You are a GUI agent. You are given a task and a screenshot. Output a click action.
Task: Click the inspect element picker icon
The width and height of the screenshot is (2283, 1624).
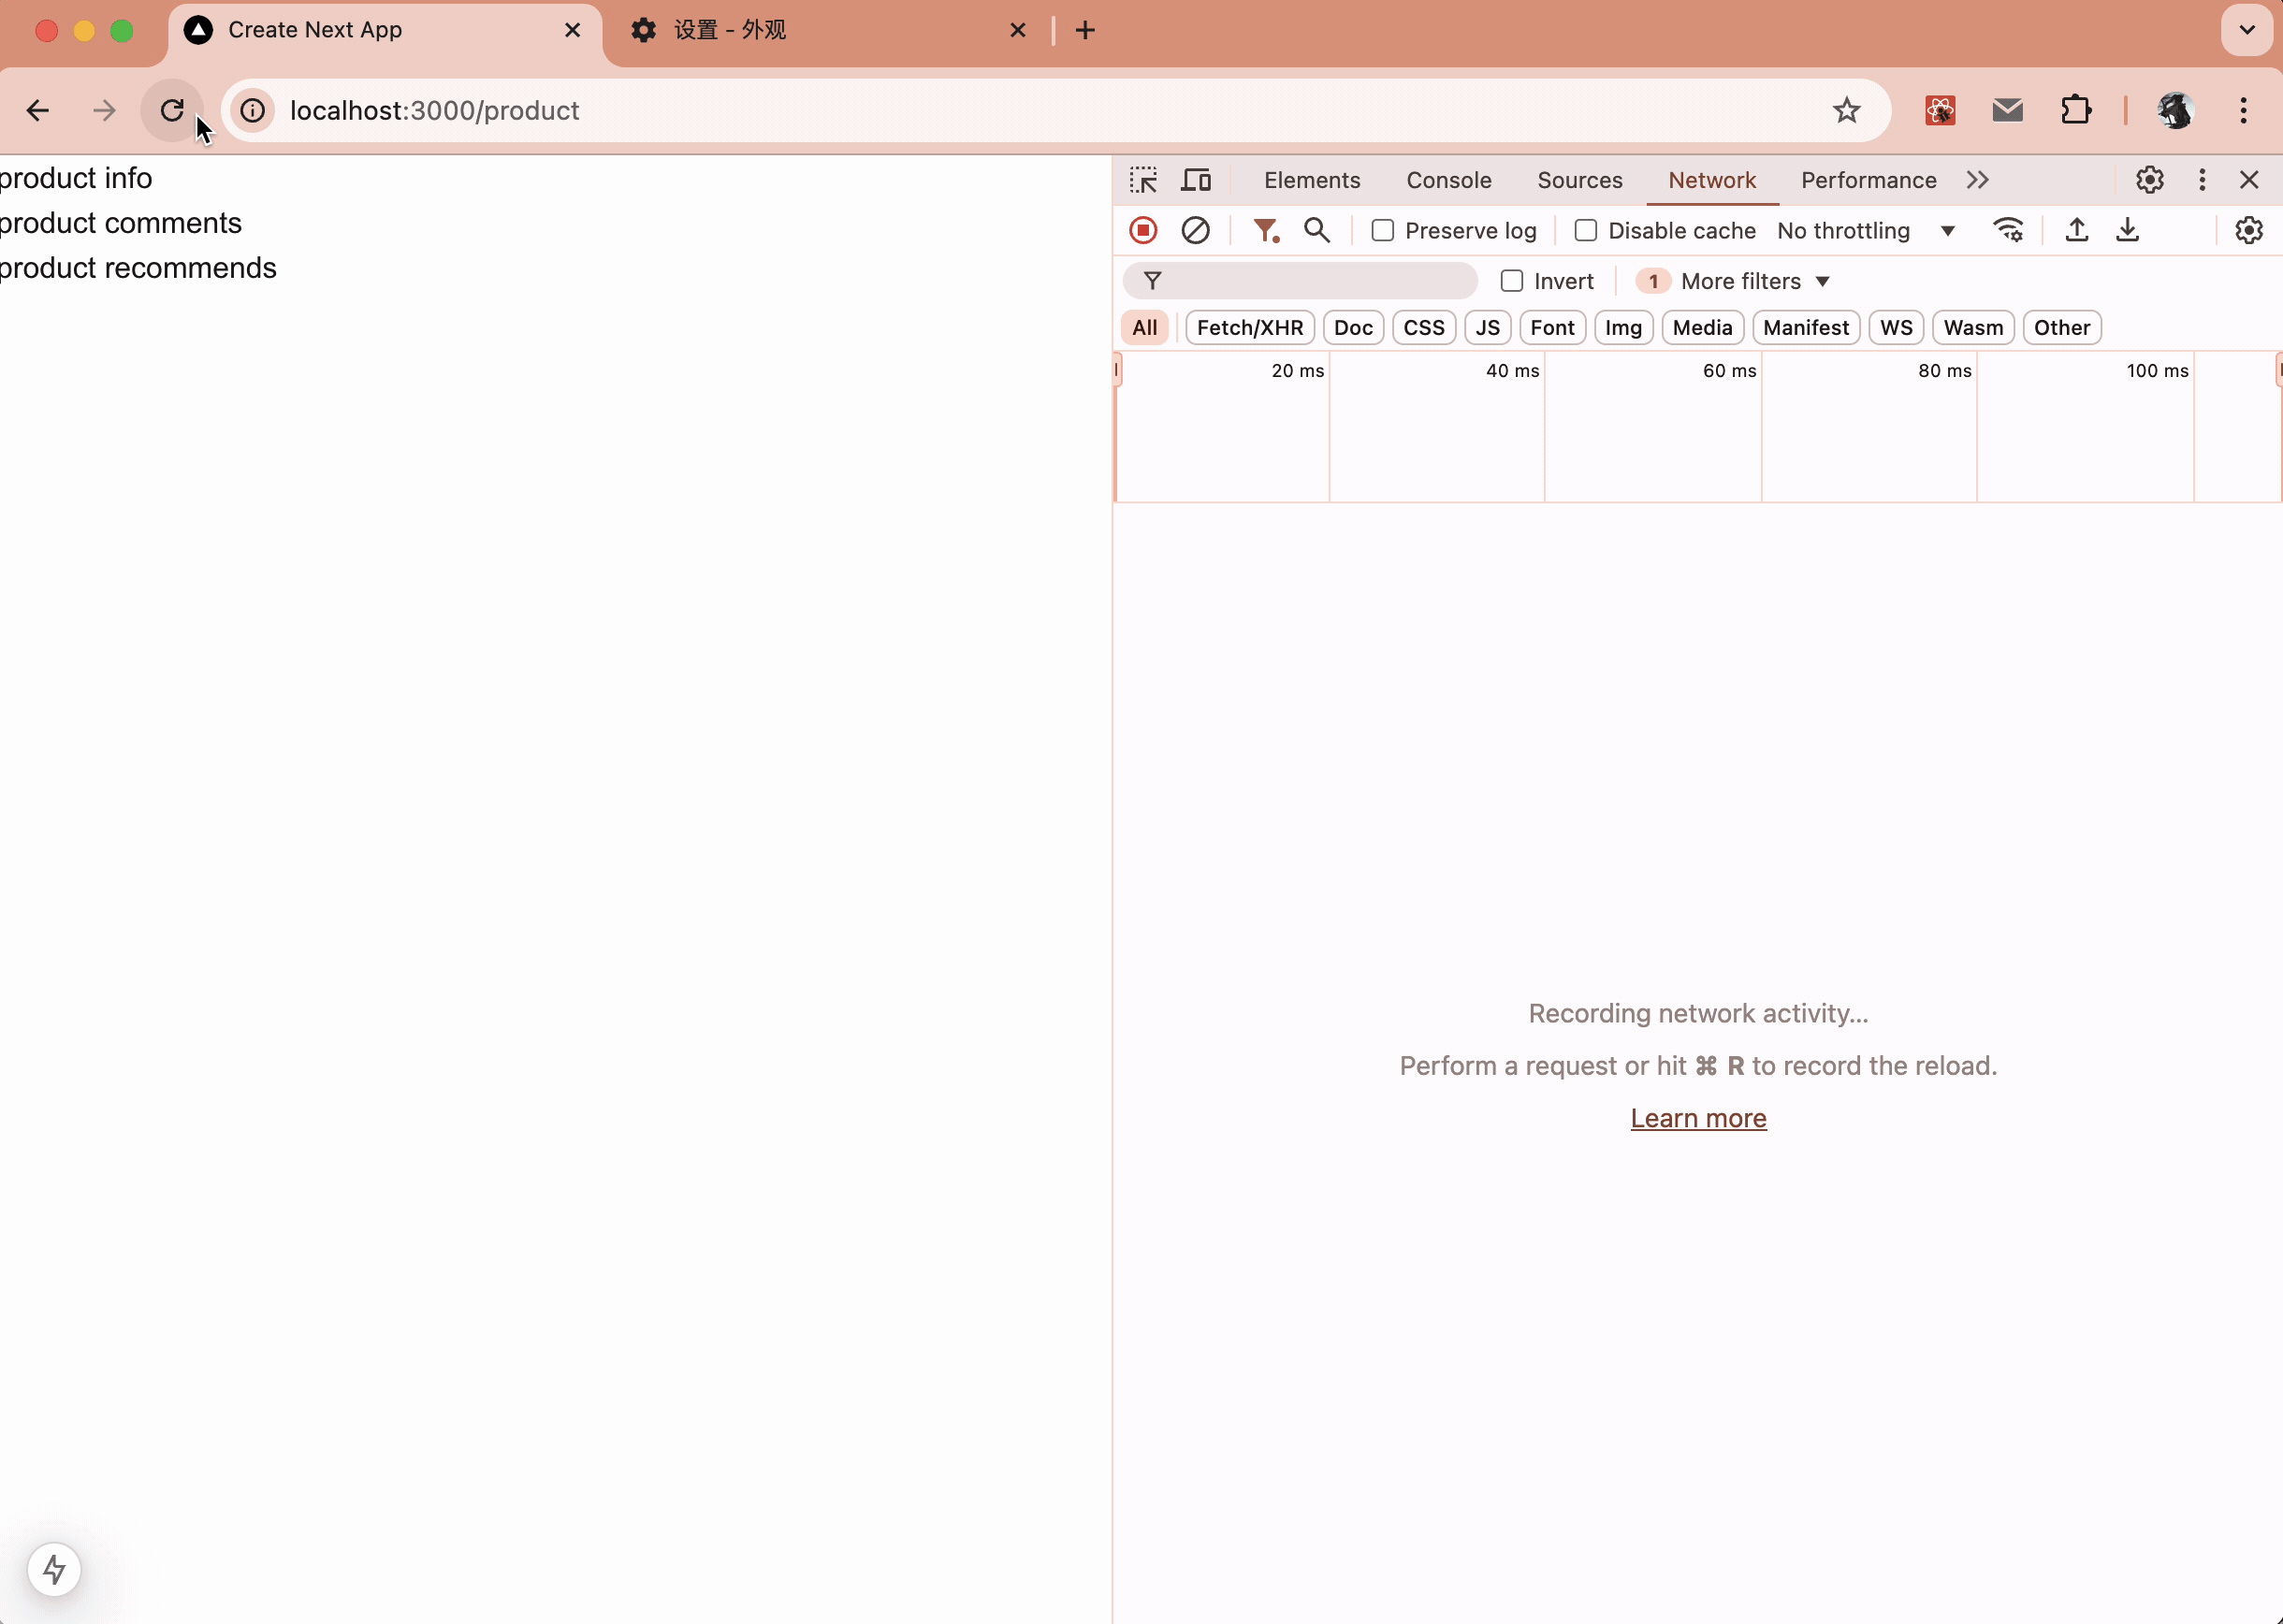pos(1143,180)
